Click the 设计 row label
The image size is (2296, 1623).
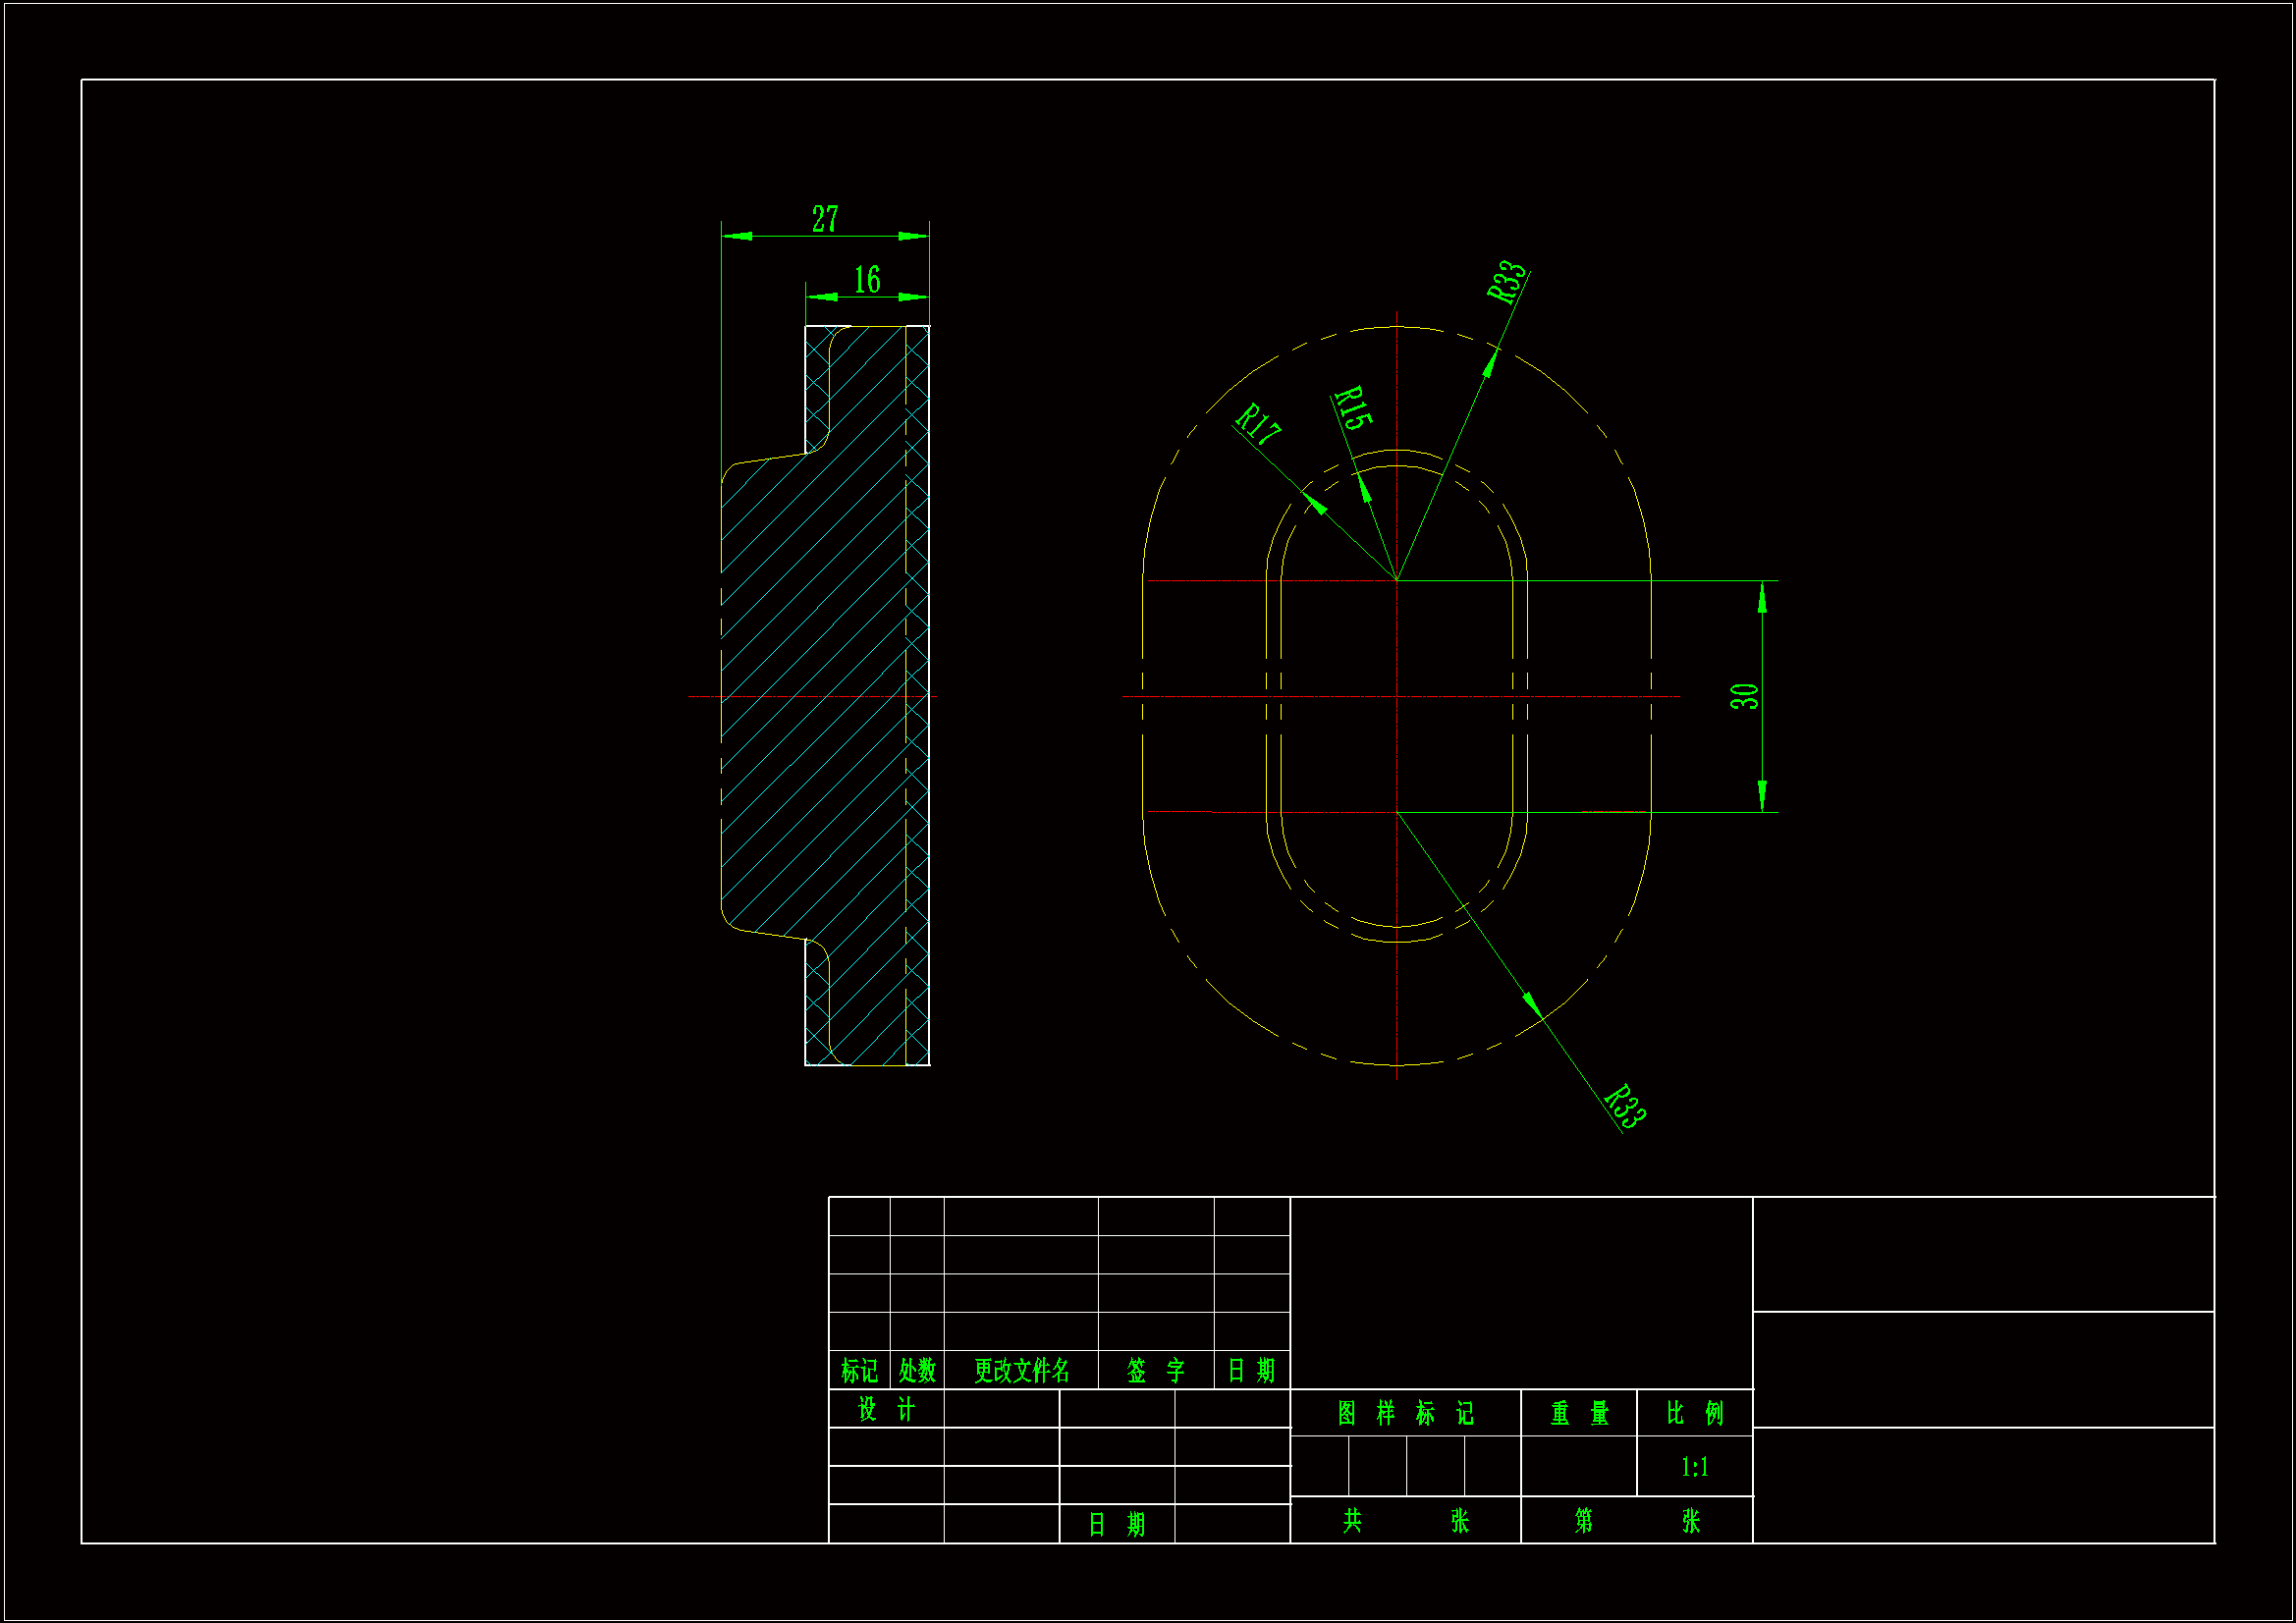[x=886, y=1409]
